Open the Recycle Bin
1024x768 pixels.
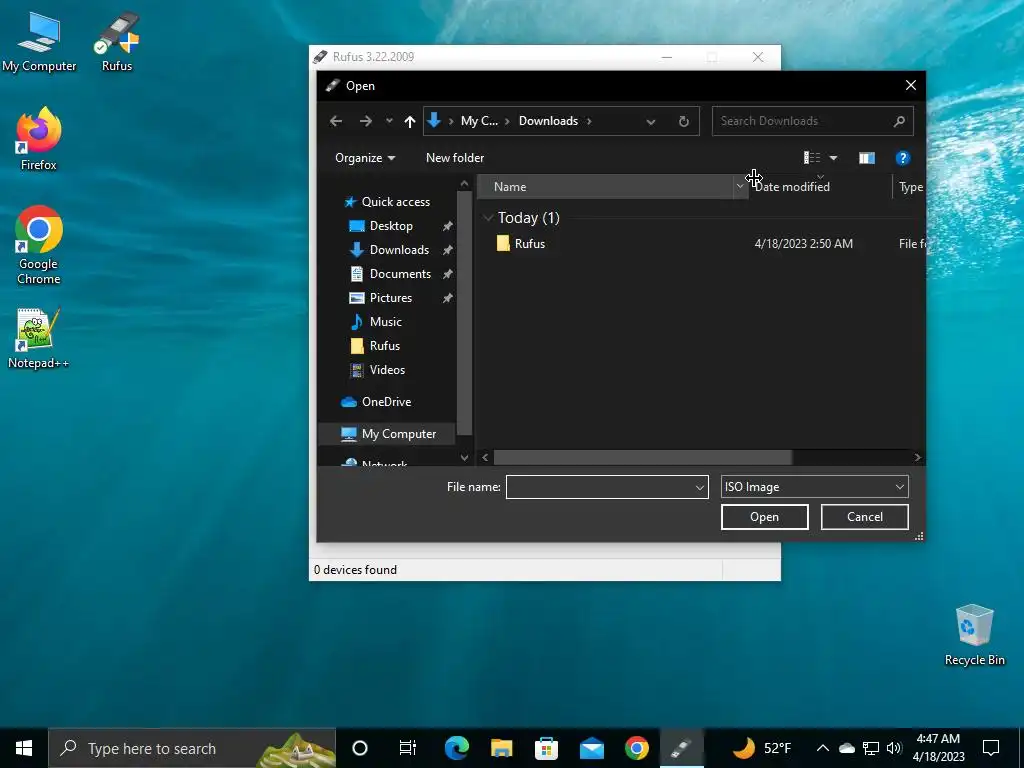[x=974, y=635]
